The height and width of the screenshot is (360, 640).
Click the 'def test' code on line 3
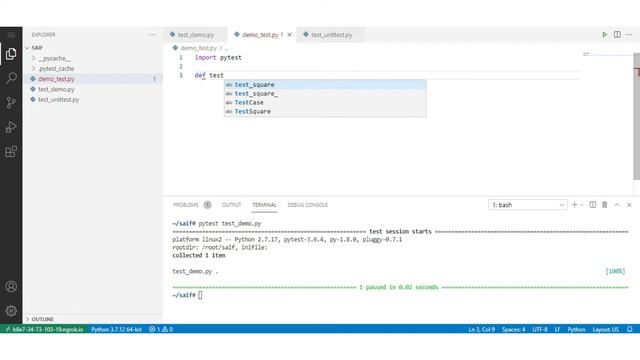[x=209, y=76]
